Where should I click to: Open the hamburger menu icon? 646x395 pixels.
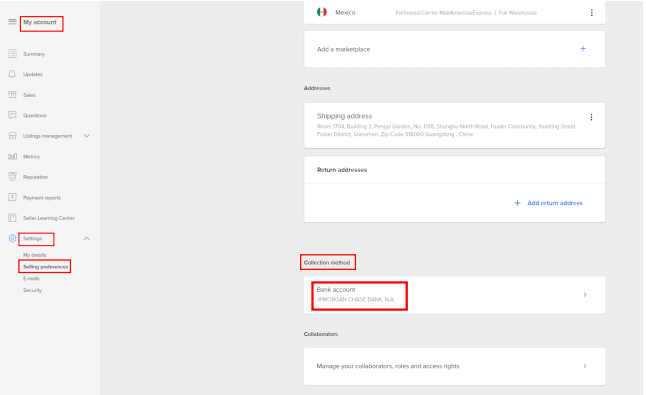tap(12, 21)
